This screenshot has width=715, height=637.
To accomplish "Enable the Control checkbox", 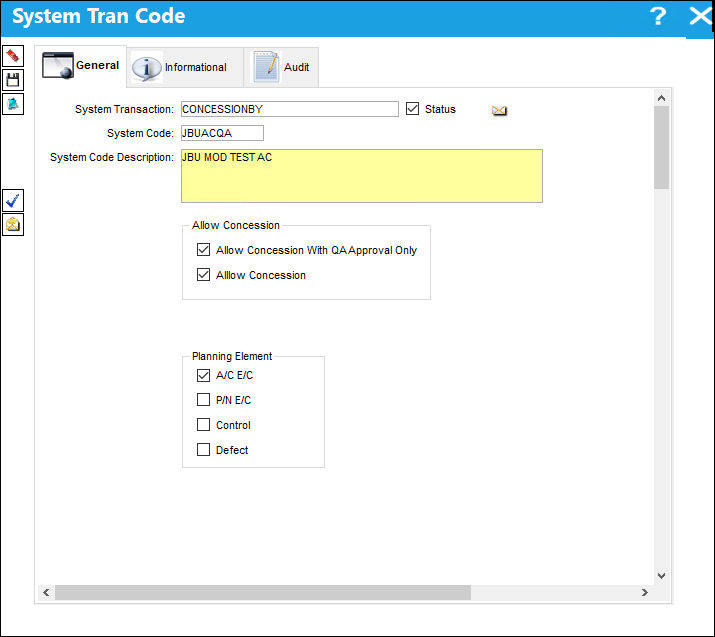I will (x=203, y=425).
